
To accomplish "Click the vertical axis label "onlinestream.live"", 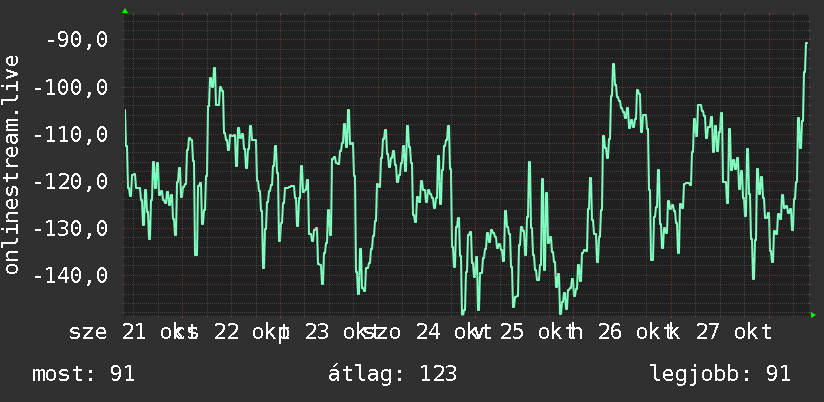I will click(x=12, y=164).
